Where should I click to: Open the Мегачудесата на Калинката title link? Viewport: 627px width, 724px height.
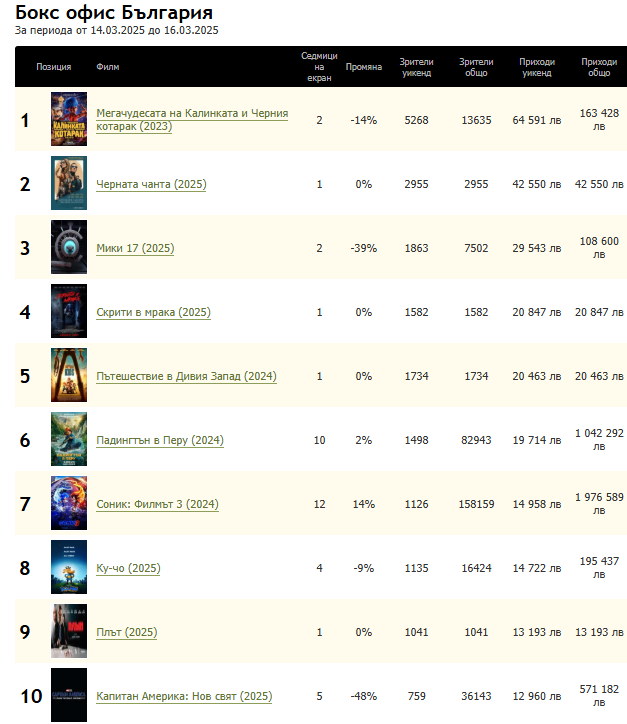(x=191, y=113)
